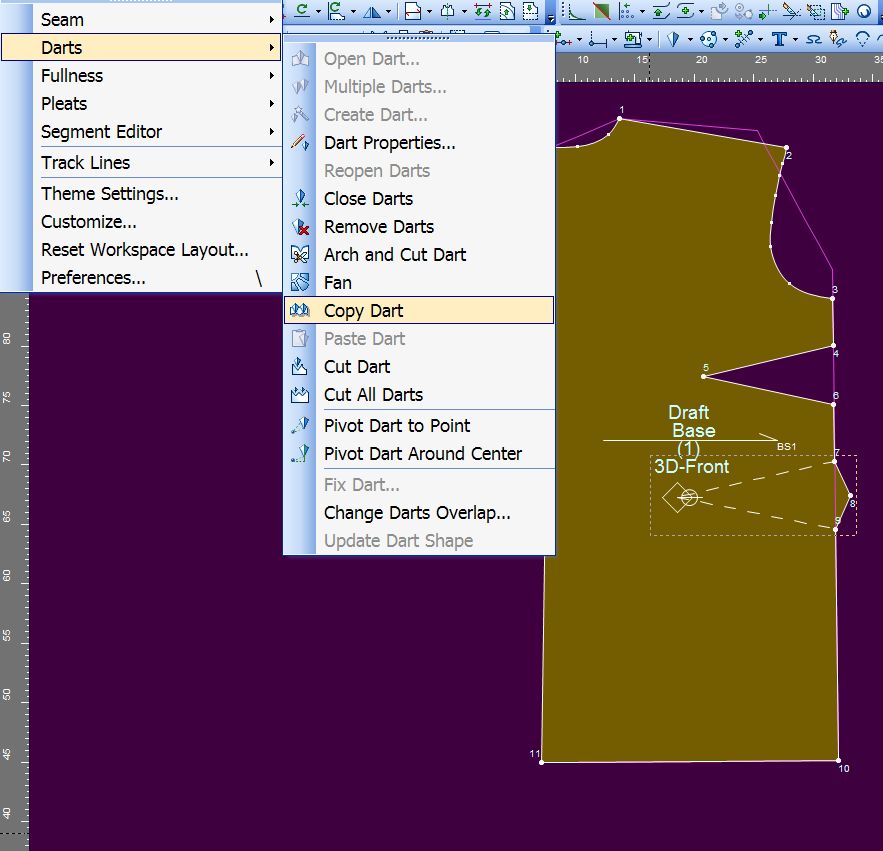Click shoulder point 1 on the pattern
This screenshot has height=851, width=883.
(x=619, y=118)
